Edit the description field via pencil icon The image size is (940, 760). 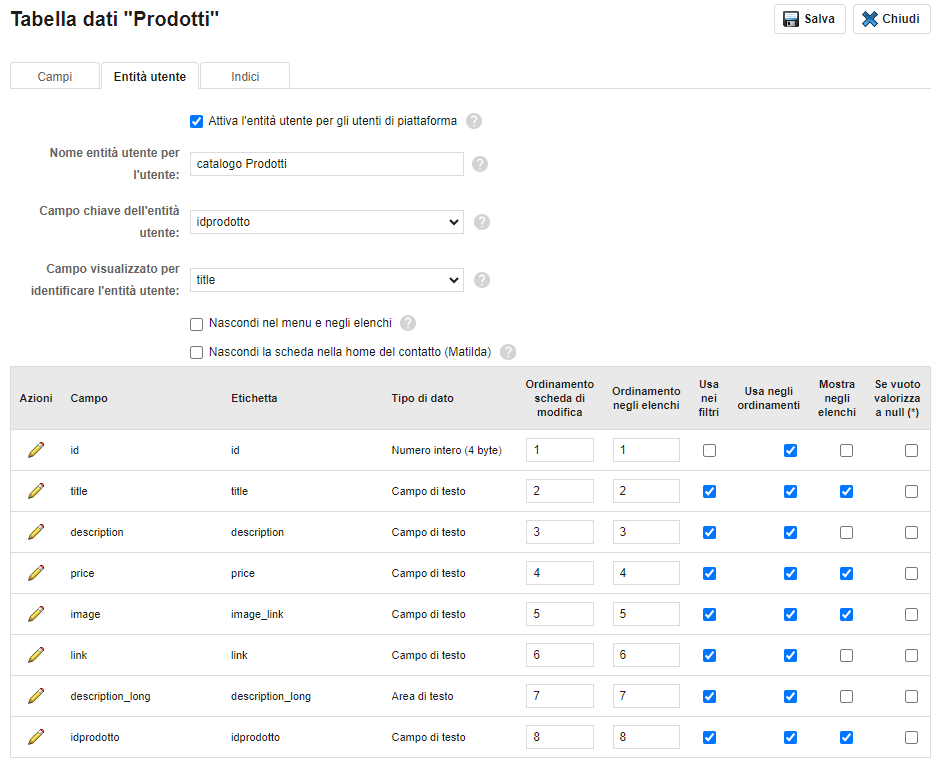click(36, 532)
